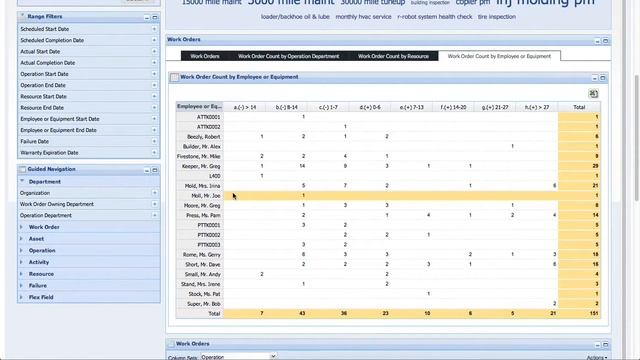
Task: Add the Scheduled Completion Date range filter
Action: (154, 40)
